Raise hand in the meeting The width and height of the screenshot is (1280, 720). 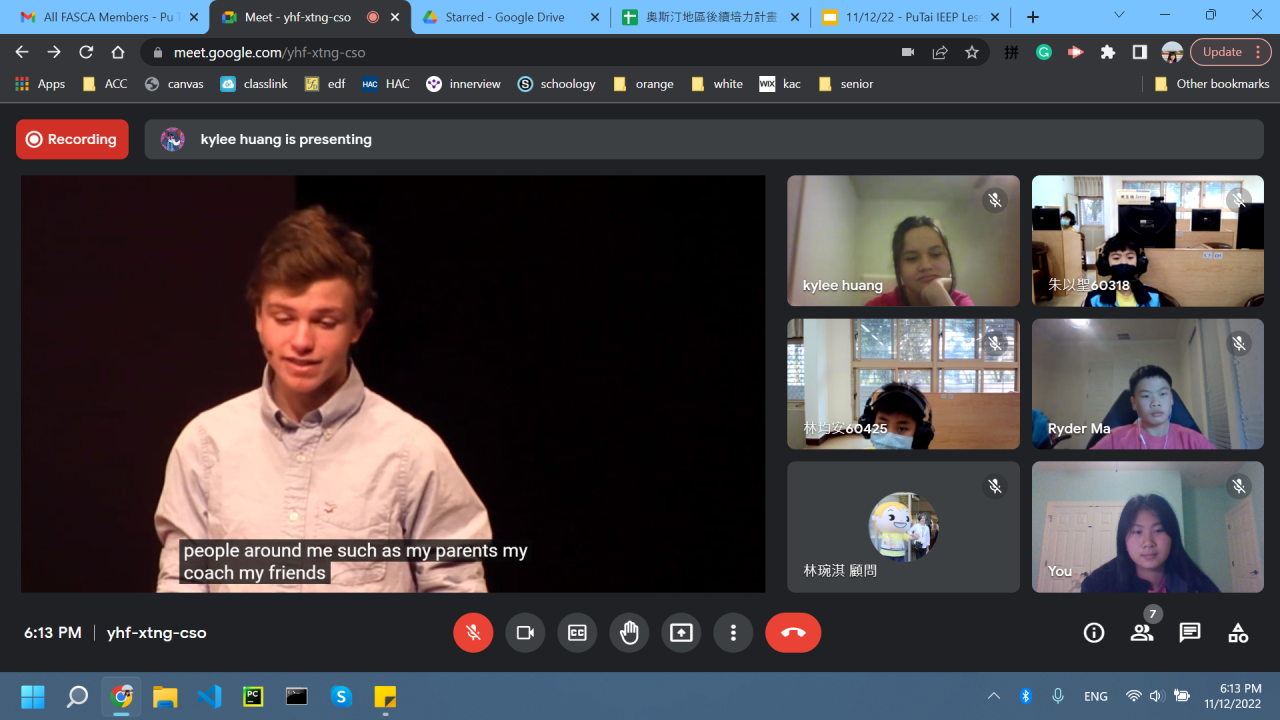[629, 633]
